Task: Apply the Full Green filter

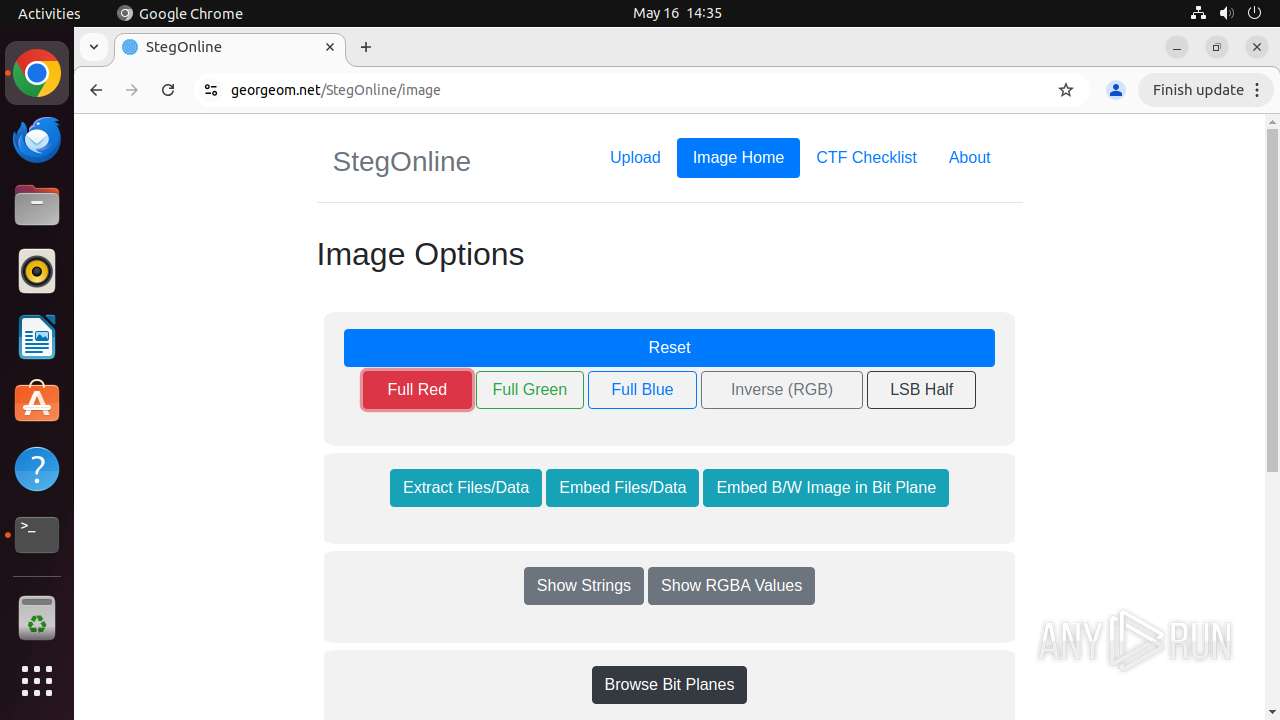Action: click(530, 390)
